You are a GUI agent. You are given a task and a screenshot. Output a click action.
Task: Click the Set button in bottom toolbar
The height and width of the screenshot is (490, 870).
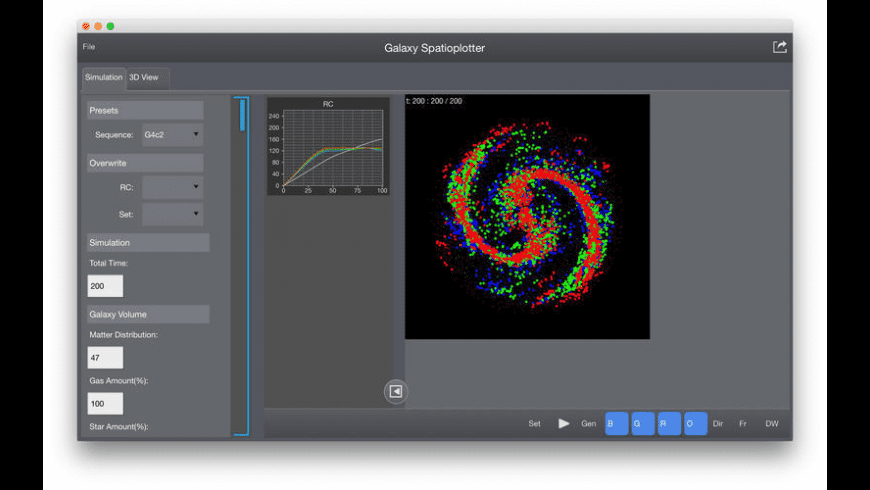tap(535, 424)
